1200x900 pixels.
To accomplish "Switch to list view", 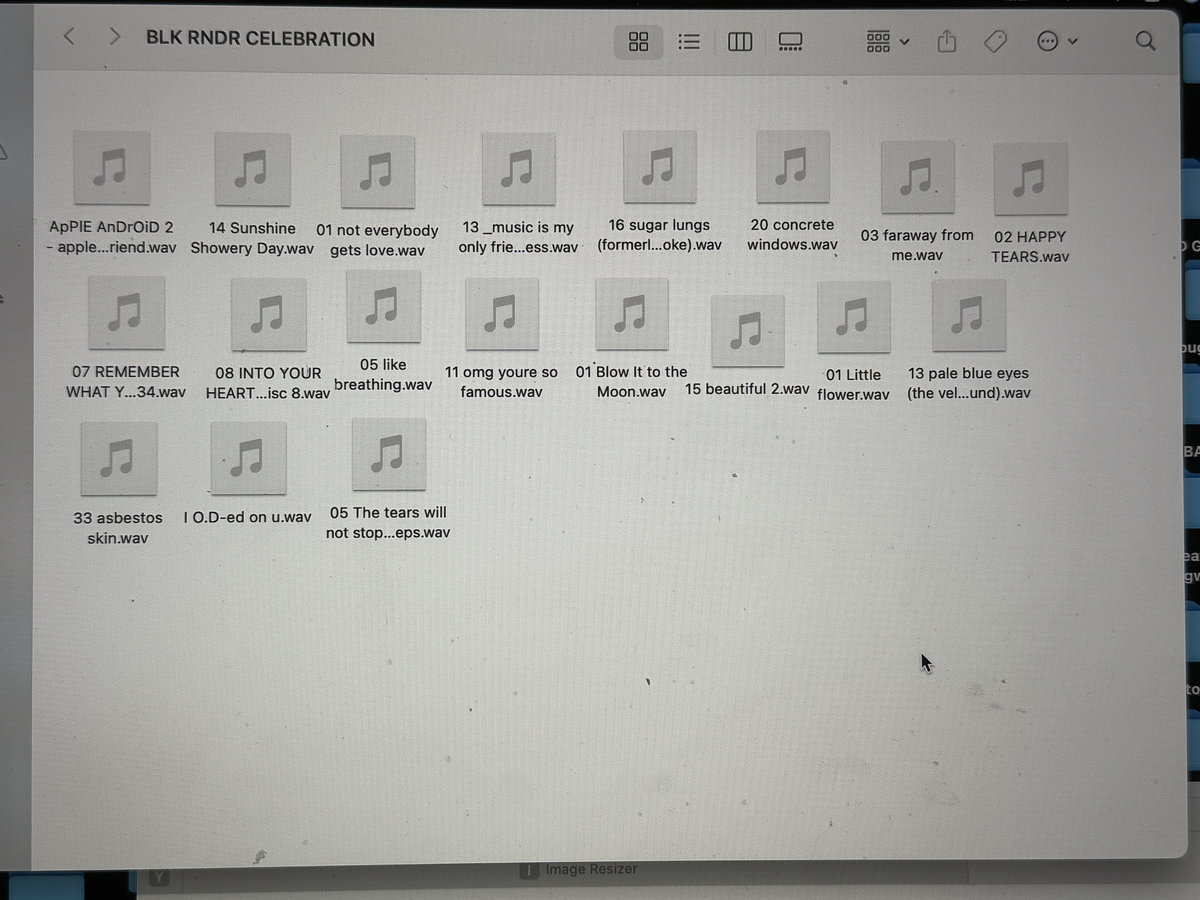I will [688, 41].
